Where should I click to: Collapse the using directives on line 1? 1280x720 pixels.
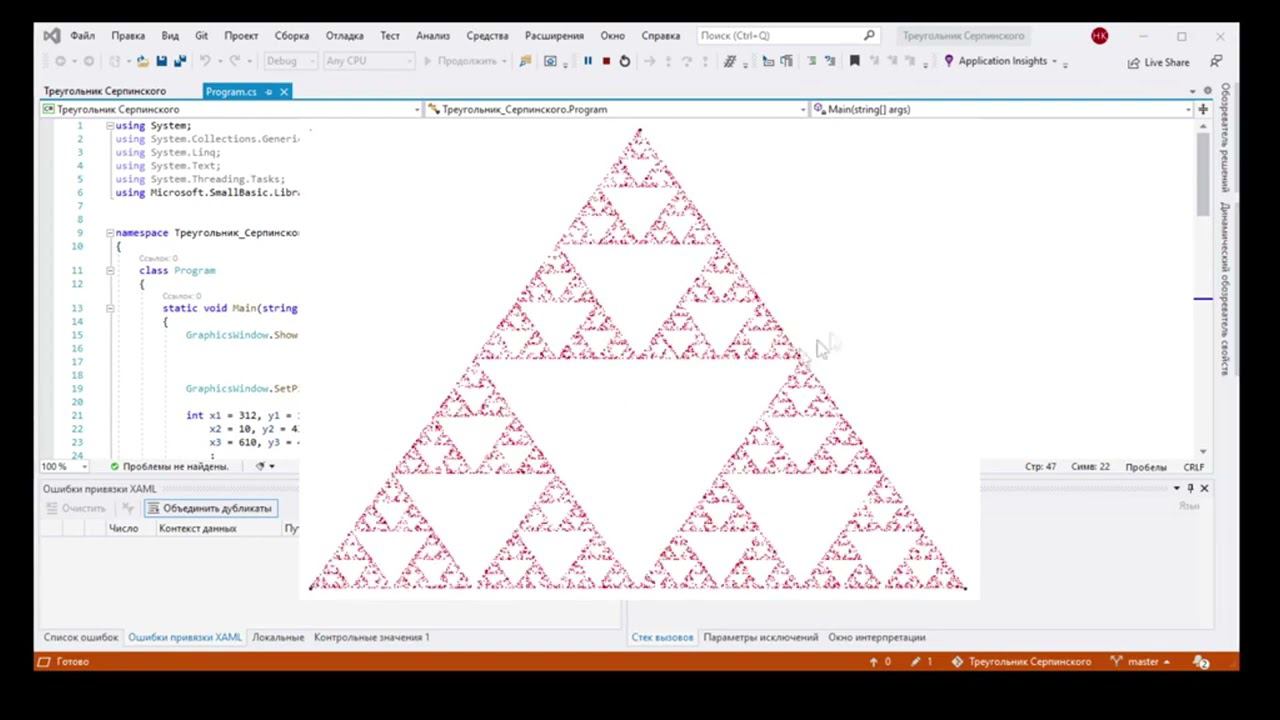pos(110,126)
